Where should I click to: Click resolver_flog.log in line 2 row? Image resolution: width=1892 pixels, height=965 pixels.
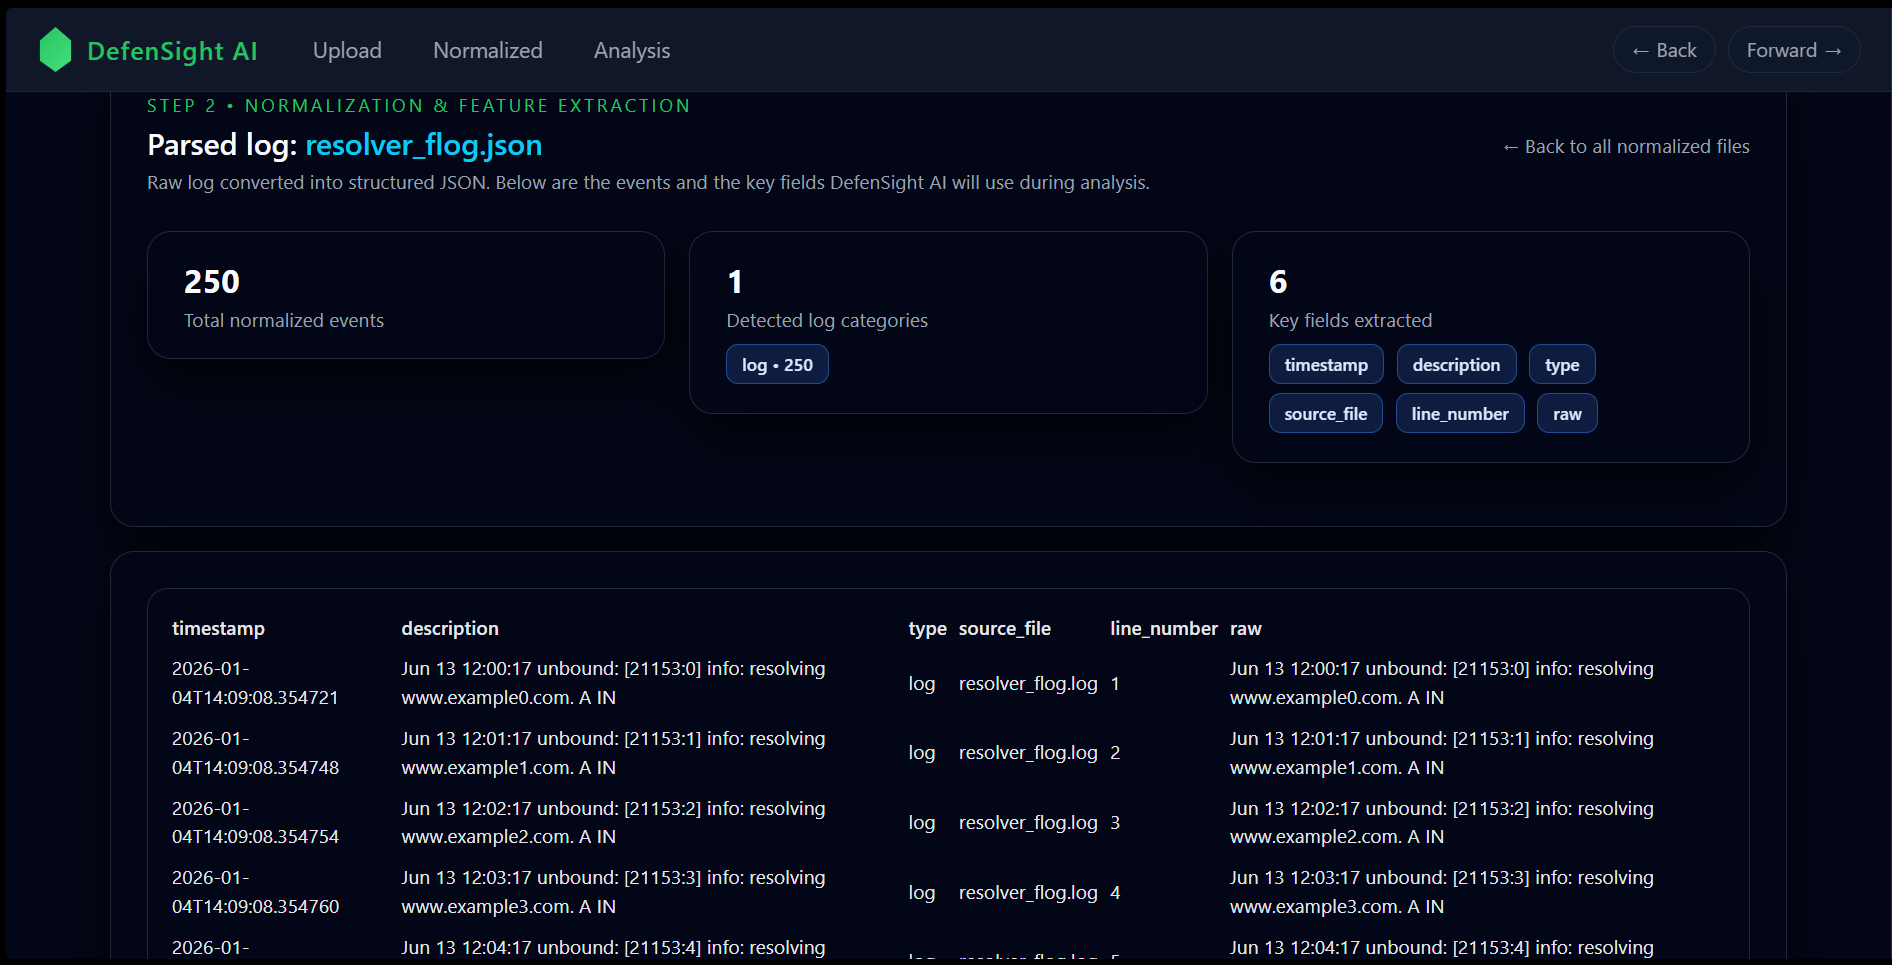pos(1028,753)
